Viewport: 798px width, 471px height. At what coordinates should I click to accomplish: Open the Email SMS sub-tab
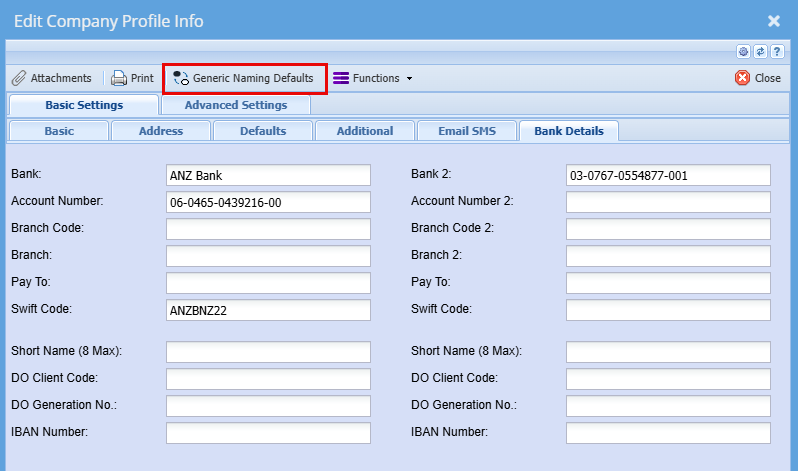click(x=465, y=131)
